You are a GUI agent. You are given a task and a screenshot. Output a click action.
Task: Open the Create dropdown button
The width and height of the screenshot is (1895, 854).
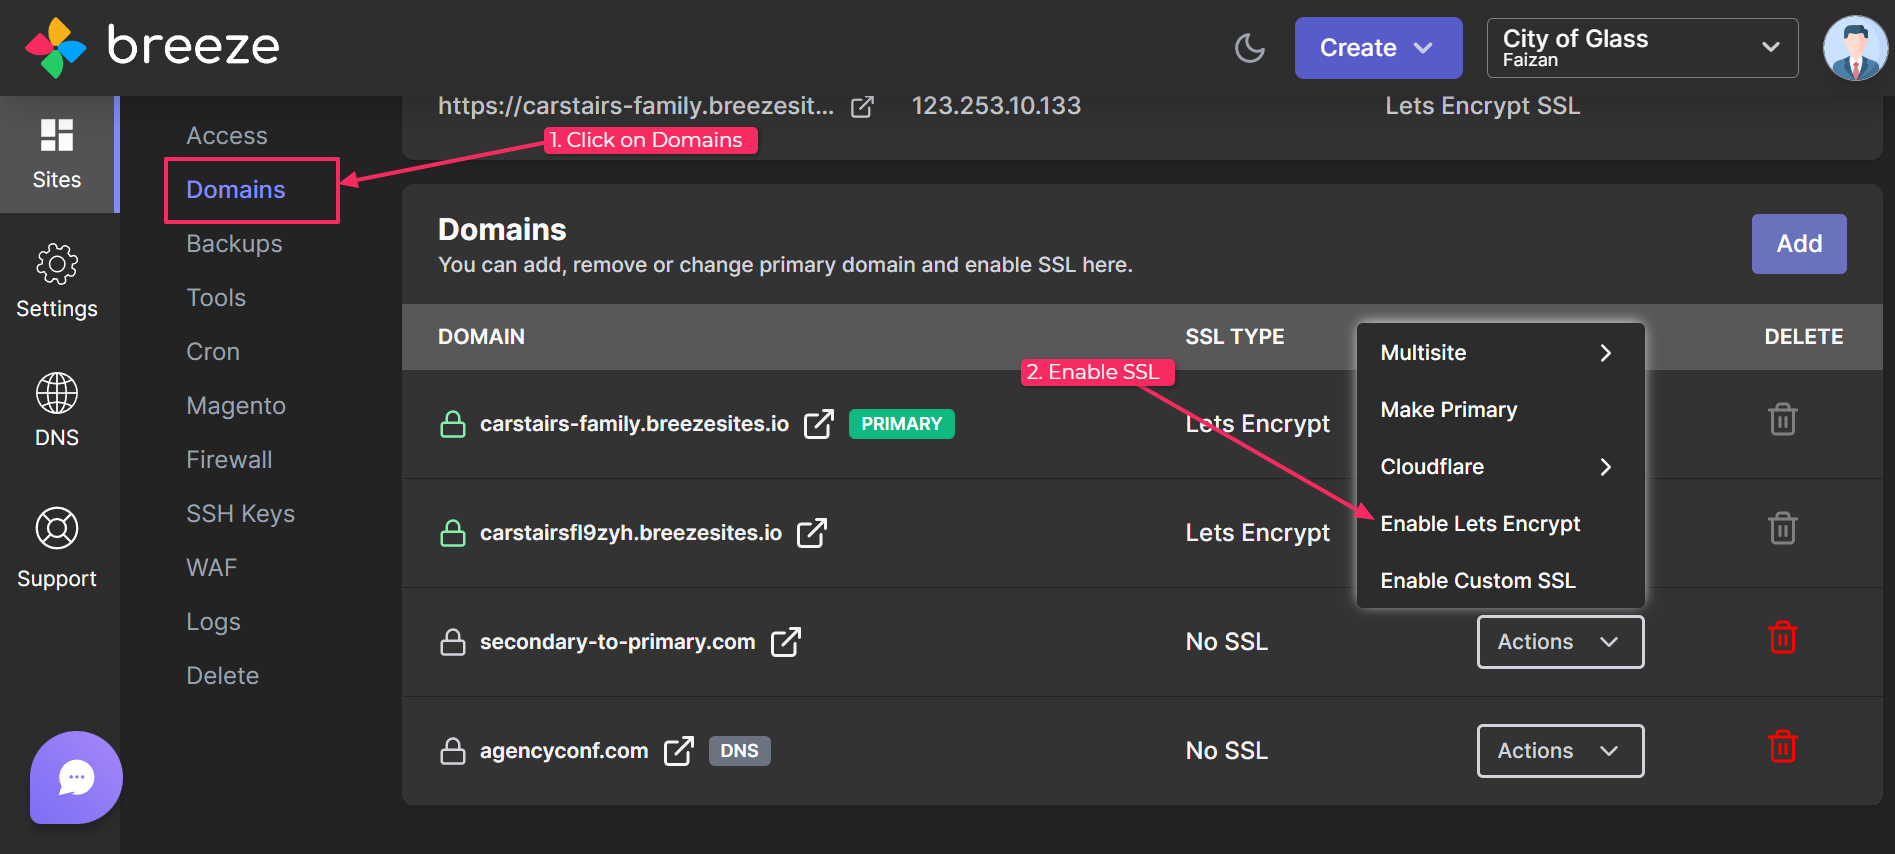[x=1378, y=48]
